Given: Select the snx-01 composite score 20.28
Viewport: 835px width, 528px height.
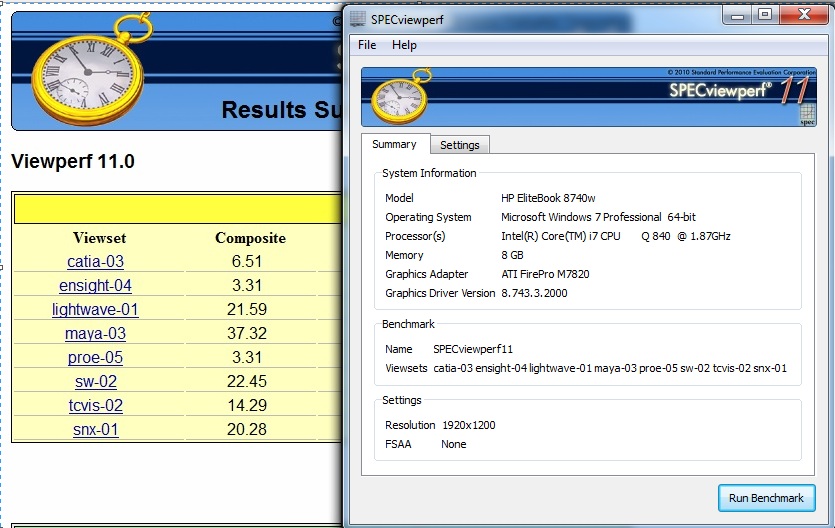Looking at the screenshot, I should [247, 429].
